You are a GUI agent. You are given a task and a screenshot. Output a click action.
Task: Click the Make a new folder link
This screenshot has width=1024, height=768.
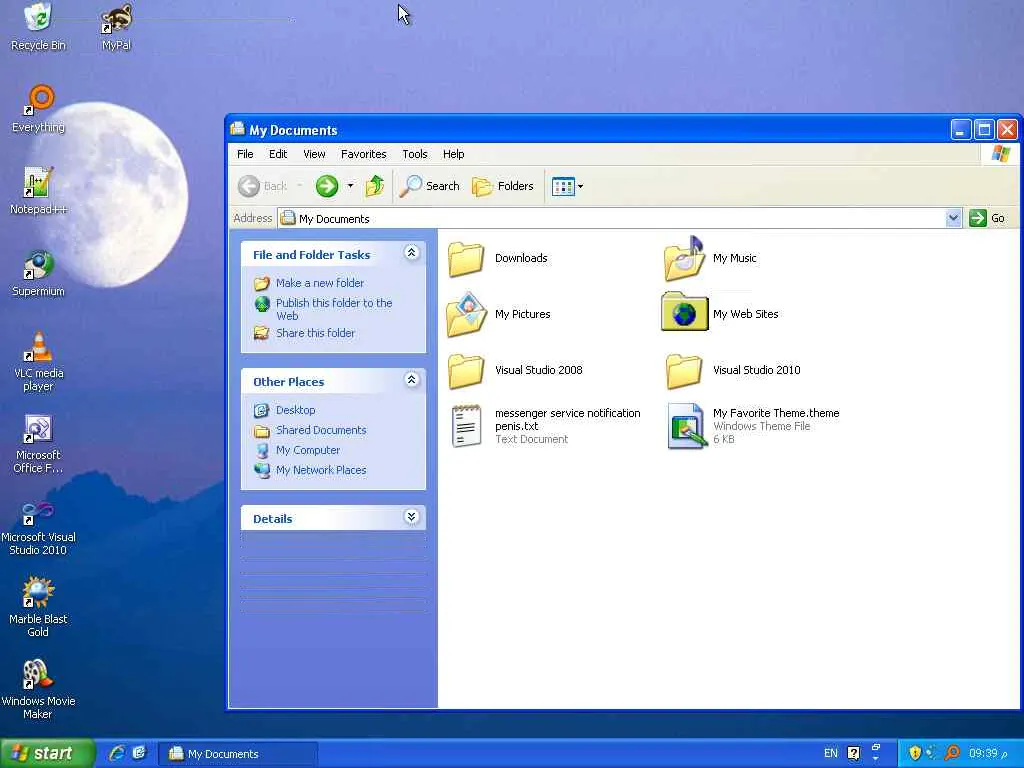coord(319,283)
